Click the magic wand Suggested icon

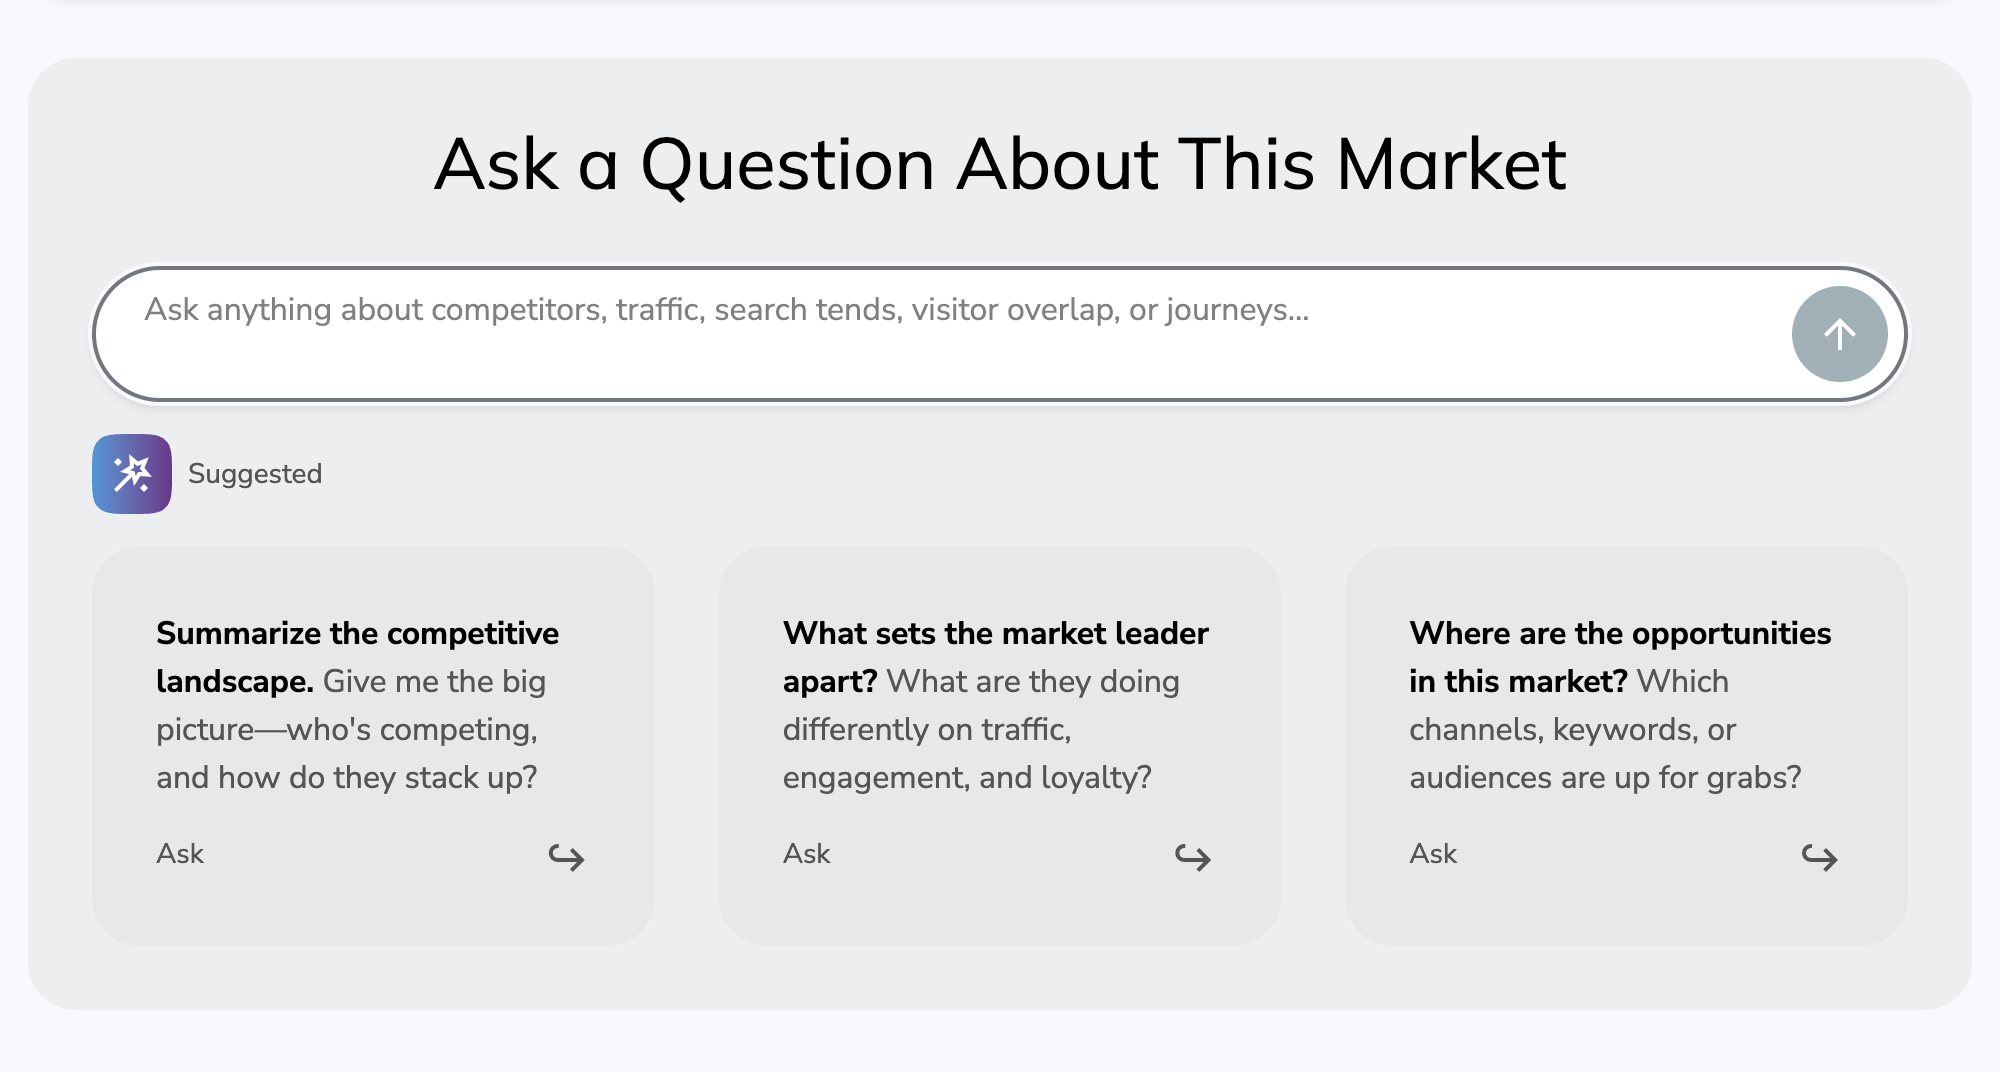[132, 474]
